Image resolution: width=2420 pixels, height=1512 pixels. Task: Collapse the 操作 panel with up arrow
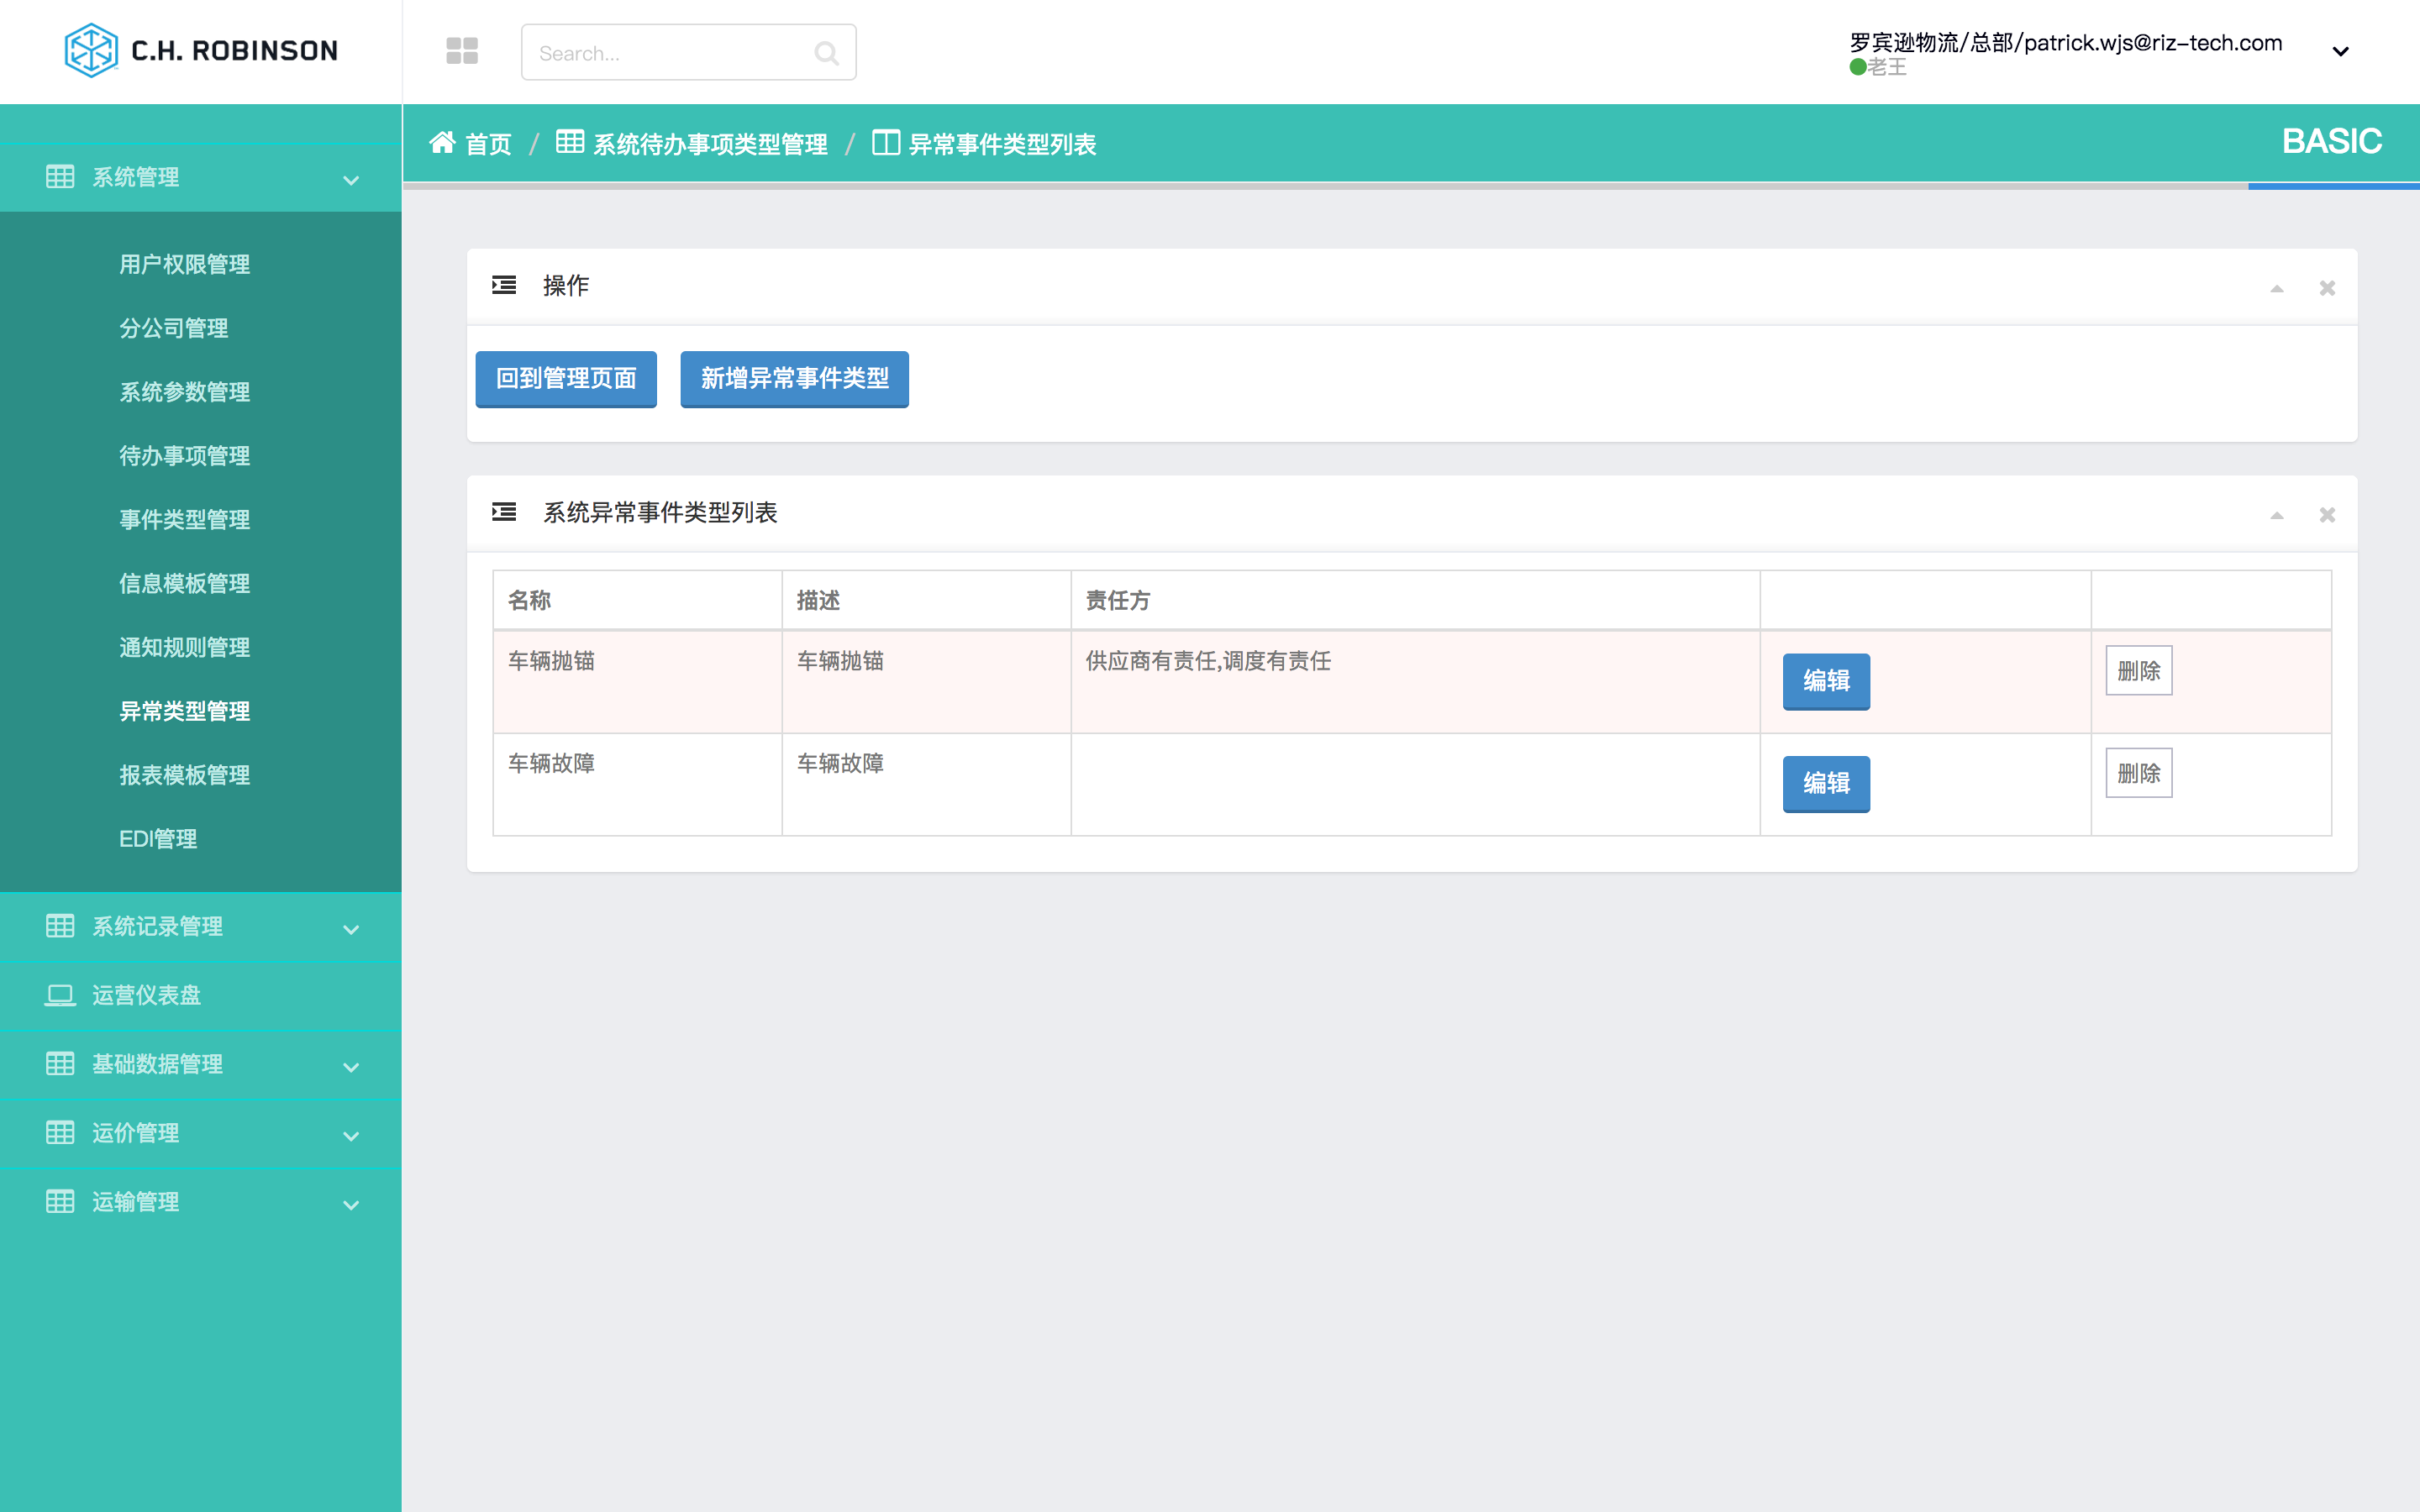pyautogui.click(x=2277, y=288)
